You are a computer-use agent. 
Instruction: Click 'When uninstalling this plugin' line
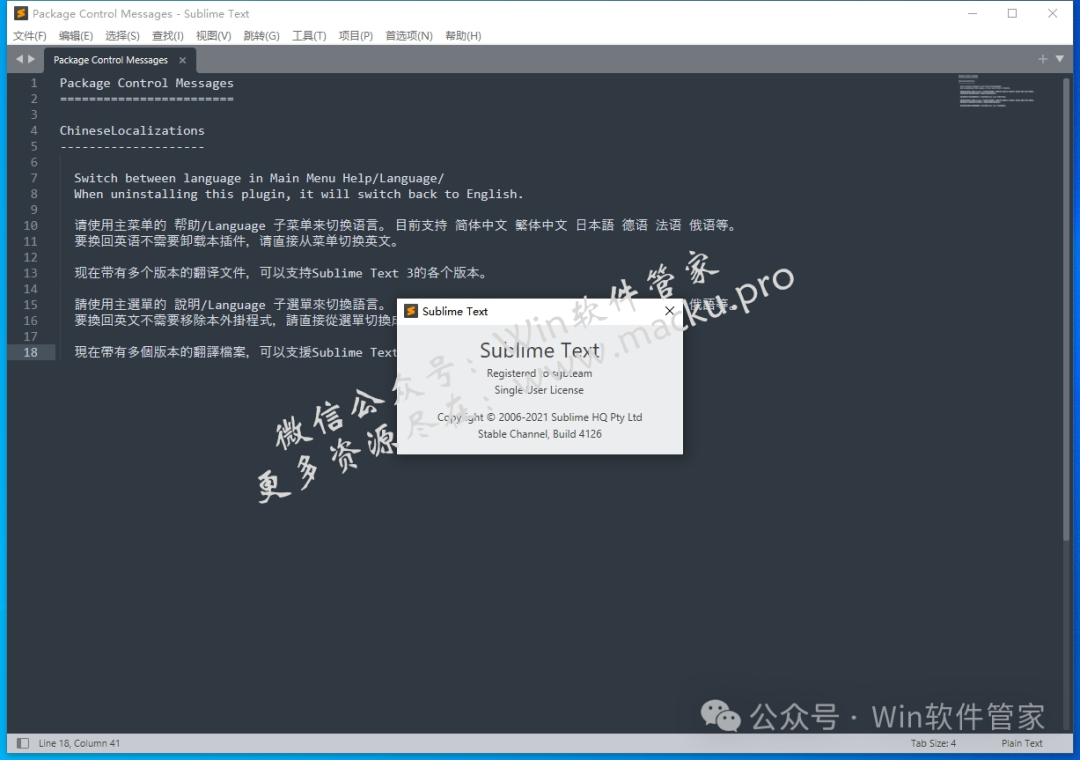pos(298,194)
